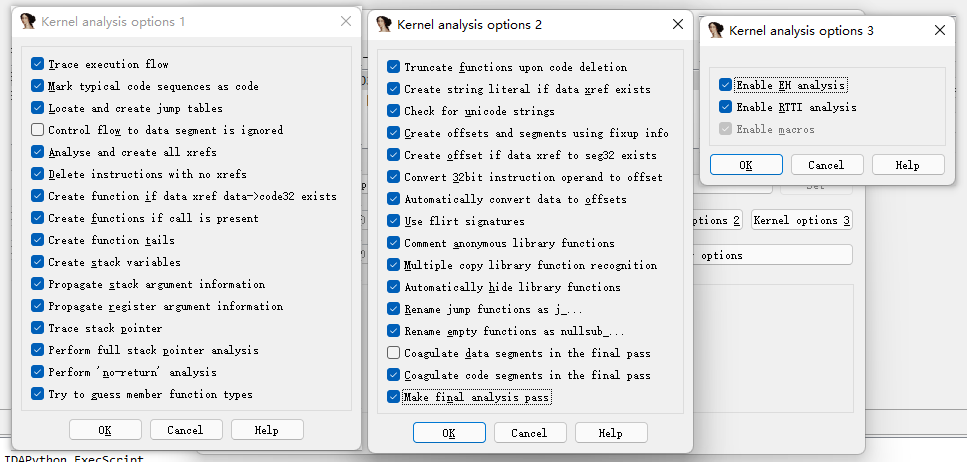Close the Kernel analysis options 3 dialog
This screenshot has height=462, width=967.
pos(939,31)
